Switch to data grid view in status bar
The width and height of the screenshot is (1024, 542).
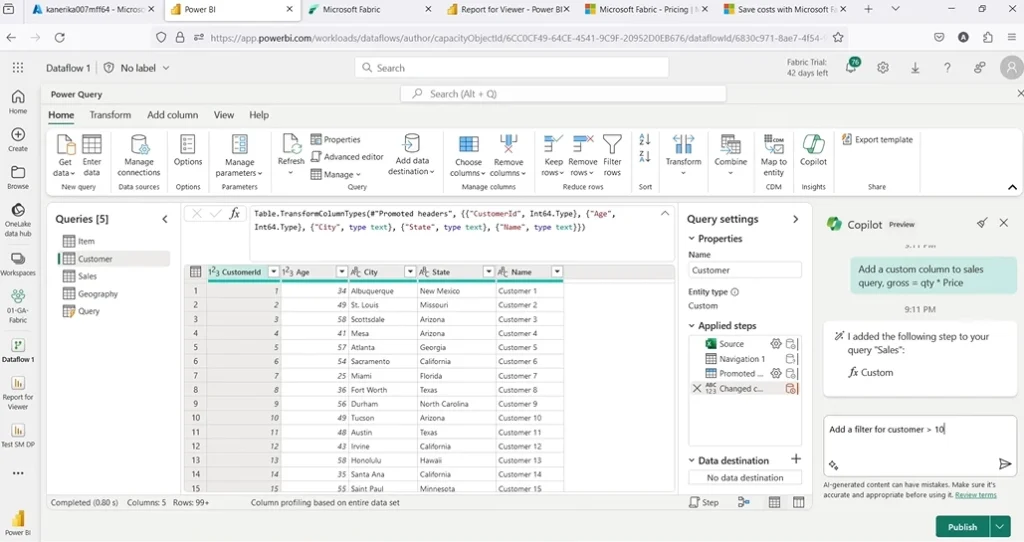775,502
